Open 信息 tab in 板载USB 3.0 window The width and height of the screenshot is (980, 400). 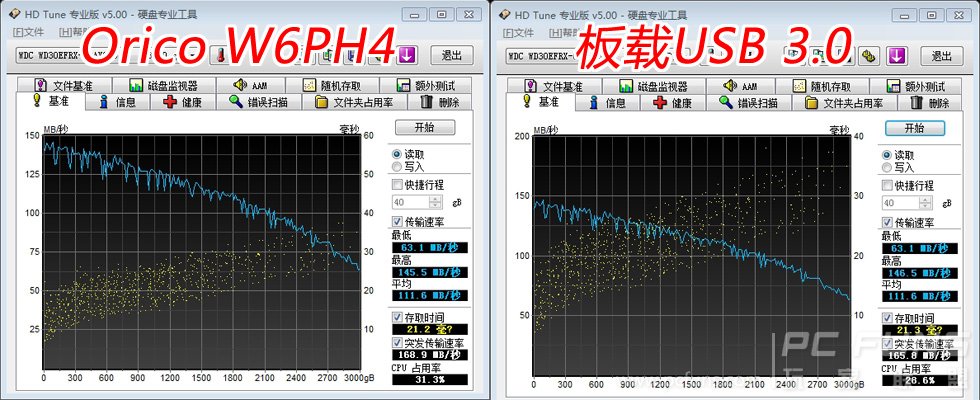pyautogui.click(x=607, y=102)
